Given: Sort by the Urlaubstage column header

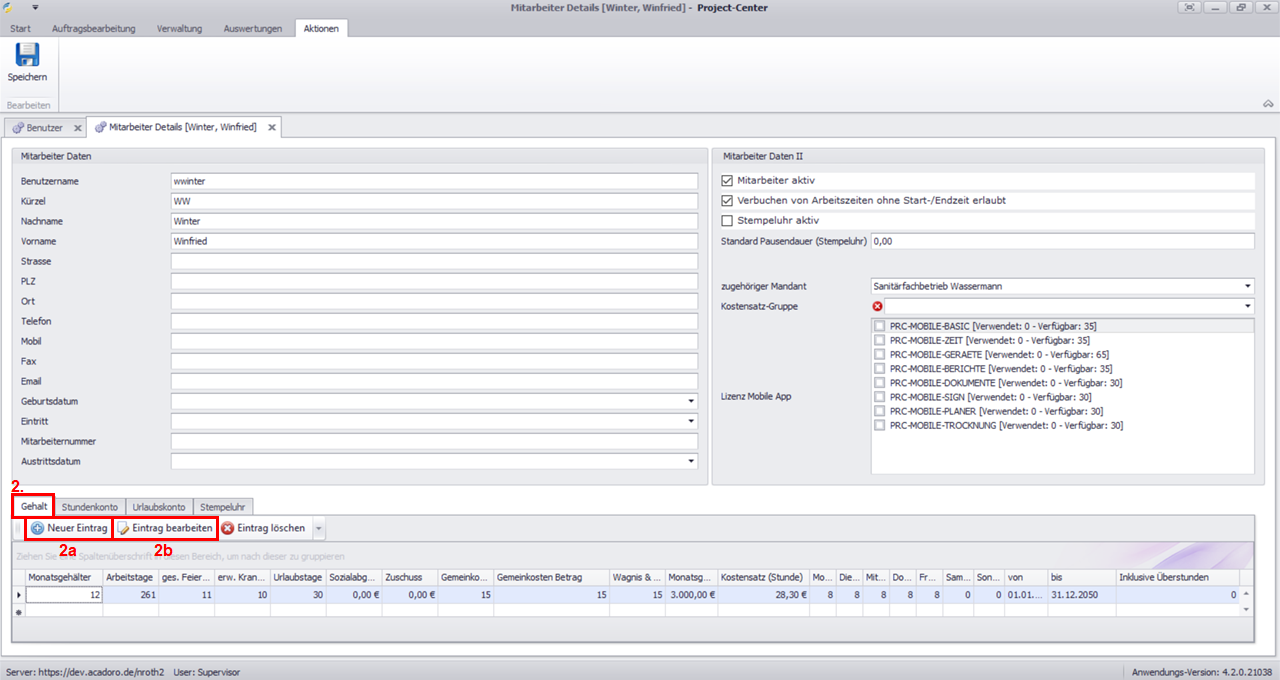Looking at the screenshot, I should 297,577.
